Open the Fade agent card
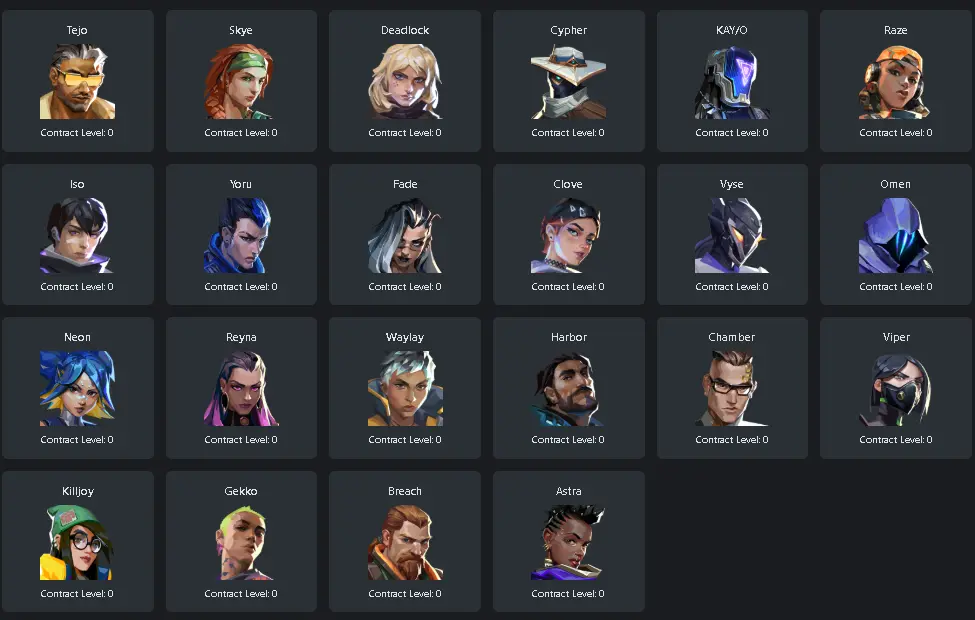This screenshot has height=620, width=975. (x=405, y=234)
